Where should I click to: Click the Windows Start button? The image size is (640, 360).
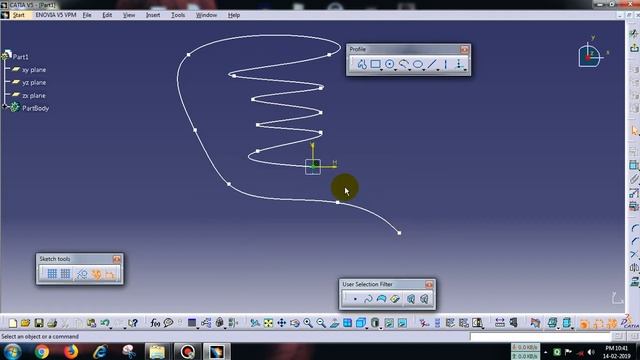coord(12,351)
